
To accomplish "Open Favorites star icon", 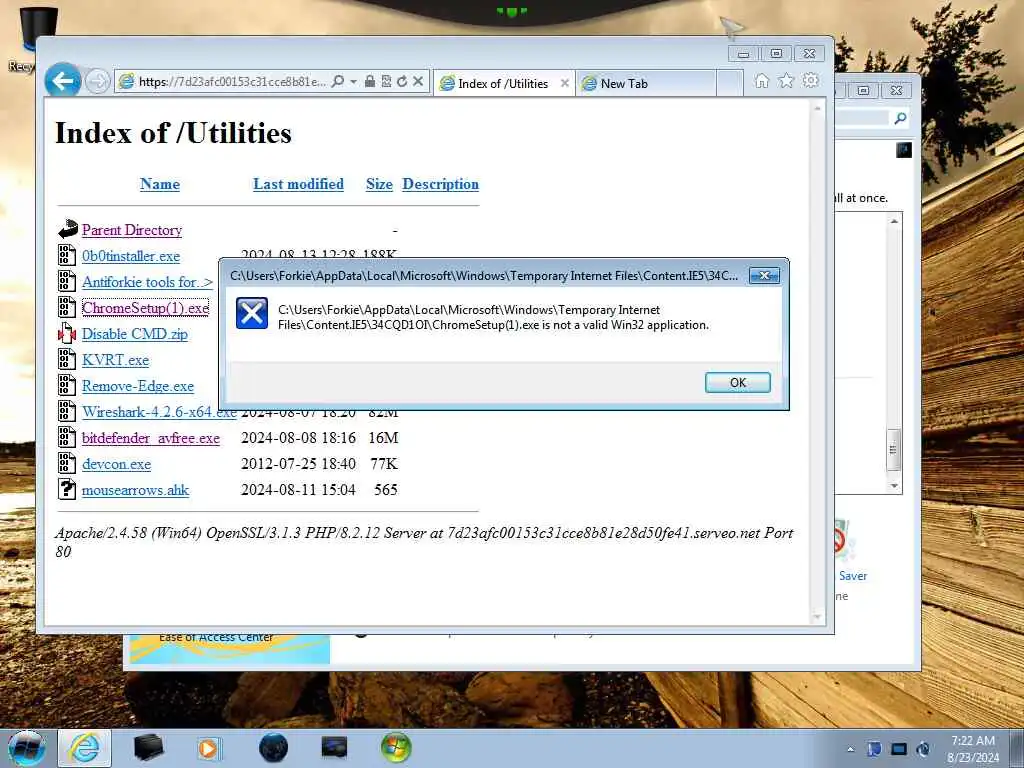I will (786, 81).
